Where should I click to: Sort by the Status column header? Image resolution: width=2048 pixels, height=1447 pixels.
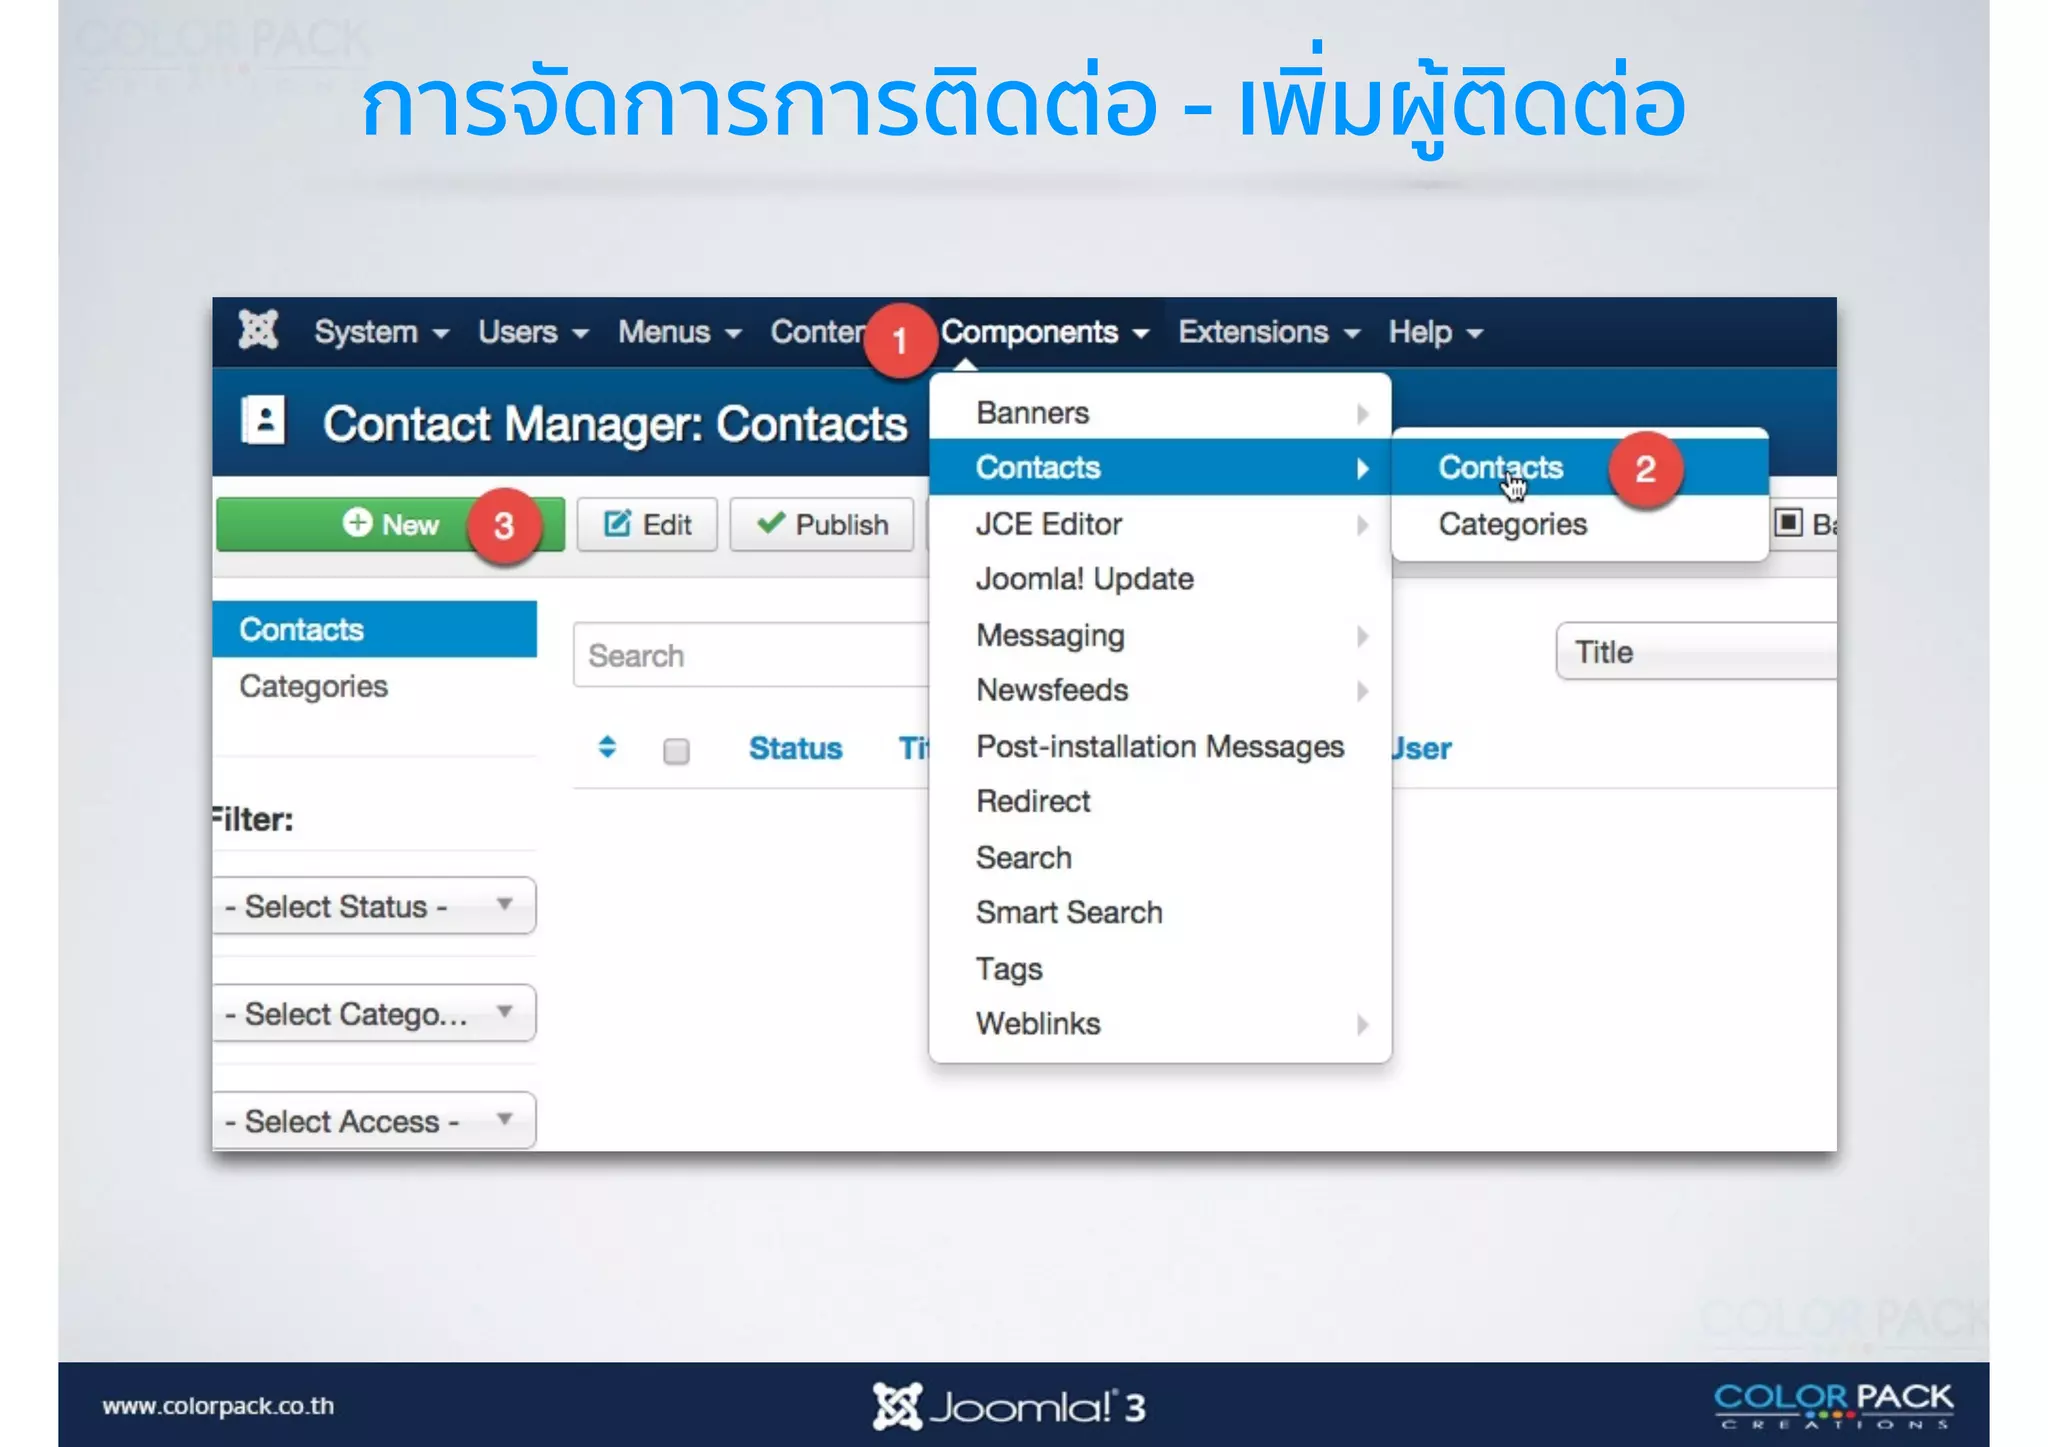[796, 748]
